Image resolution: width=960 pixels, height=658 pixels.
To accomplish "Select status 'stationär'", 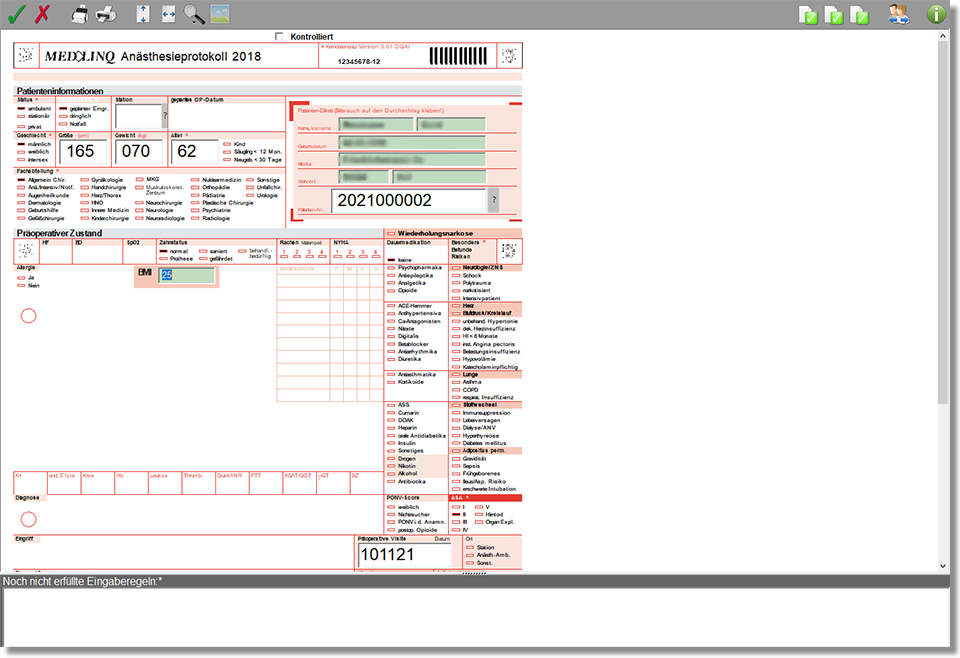I will (21, 116).
